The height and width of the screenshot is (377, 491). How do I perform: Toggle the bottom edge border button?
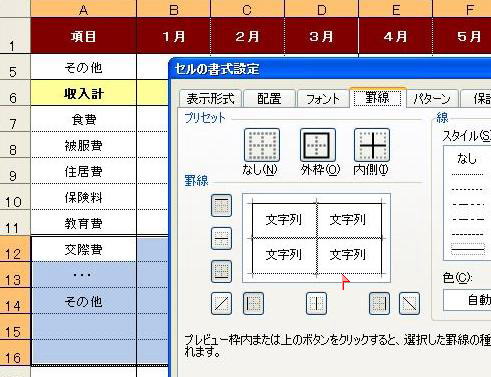(222, 271)
